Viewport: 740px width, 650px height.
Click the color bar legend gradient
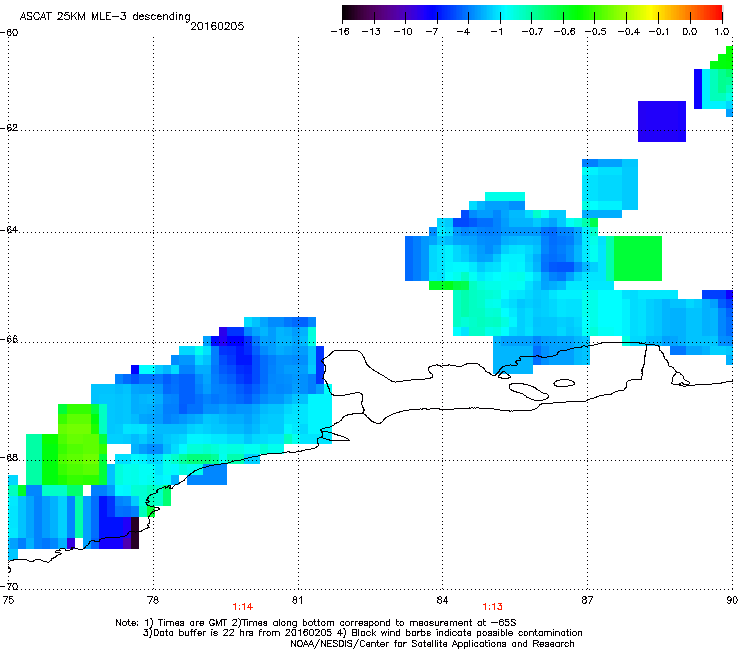(532, 12)
